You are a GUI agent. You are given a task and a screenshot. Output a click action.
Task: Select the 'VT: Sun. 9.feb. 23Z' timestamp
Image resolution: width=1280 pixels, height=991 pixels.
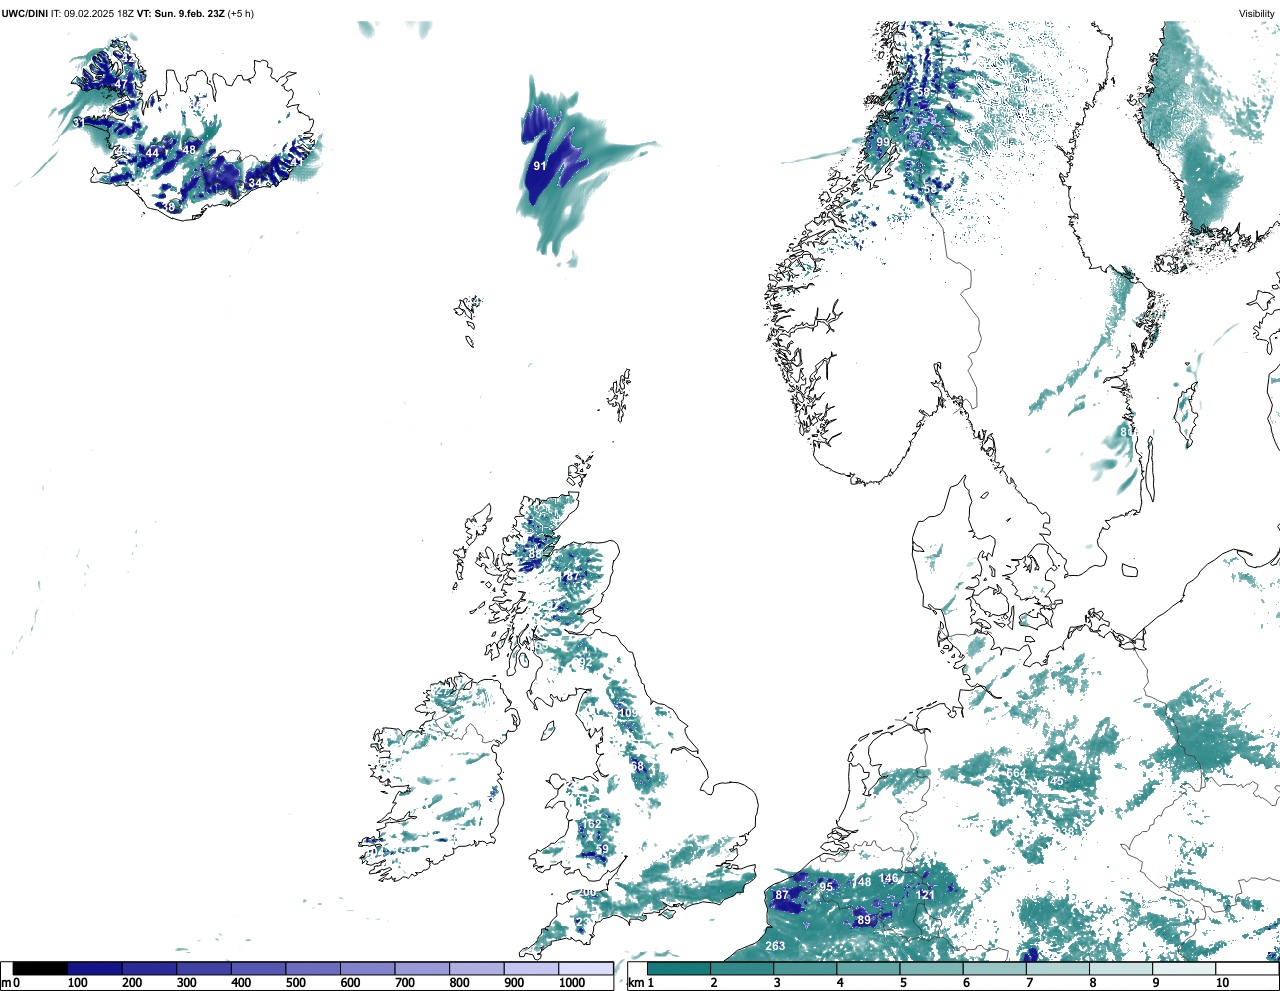click(182, 14)
